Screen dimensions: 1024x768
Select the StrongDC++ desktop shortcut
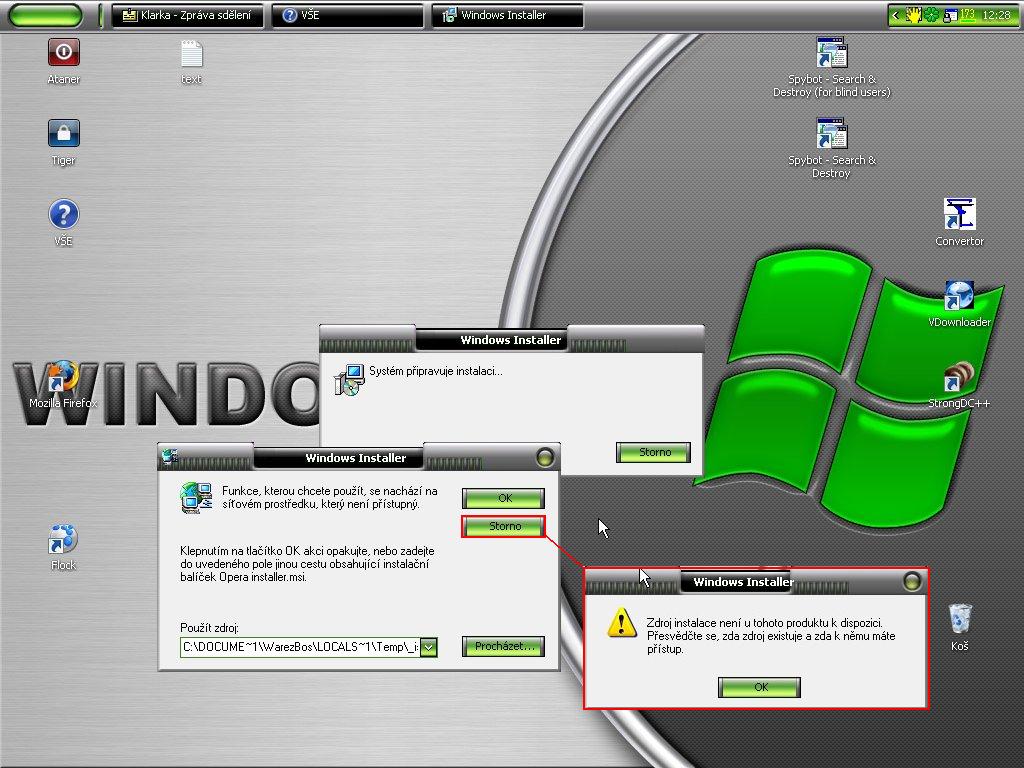(959, 377)
